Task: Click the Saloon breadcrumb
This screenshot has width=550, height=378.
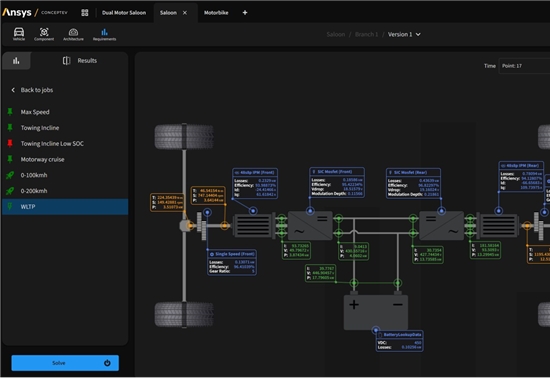Action: pos(336,34)
